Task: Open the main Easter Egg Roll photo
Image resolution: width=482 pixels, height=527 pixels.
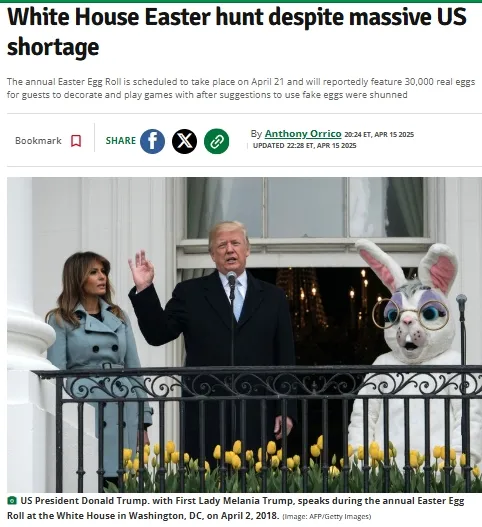Action: pos(244,335)
